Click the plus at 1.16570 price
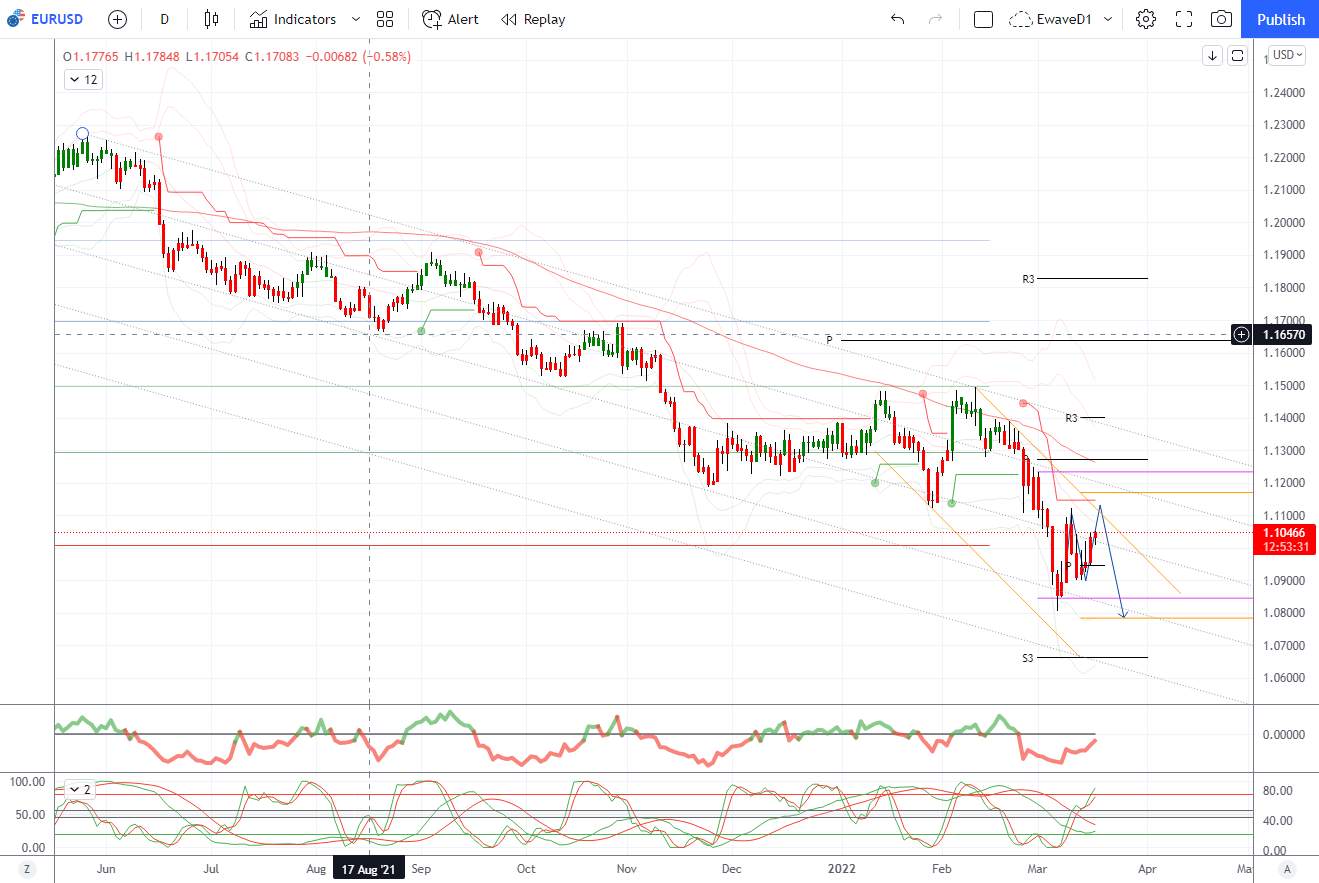Image resolution: width=1319 pixels, height=883 pixels. [x=1241, y=334]
